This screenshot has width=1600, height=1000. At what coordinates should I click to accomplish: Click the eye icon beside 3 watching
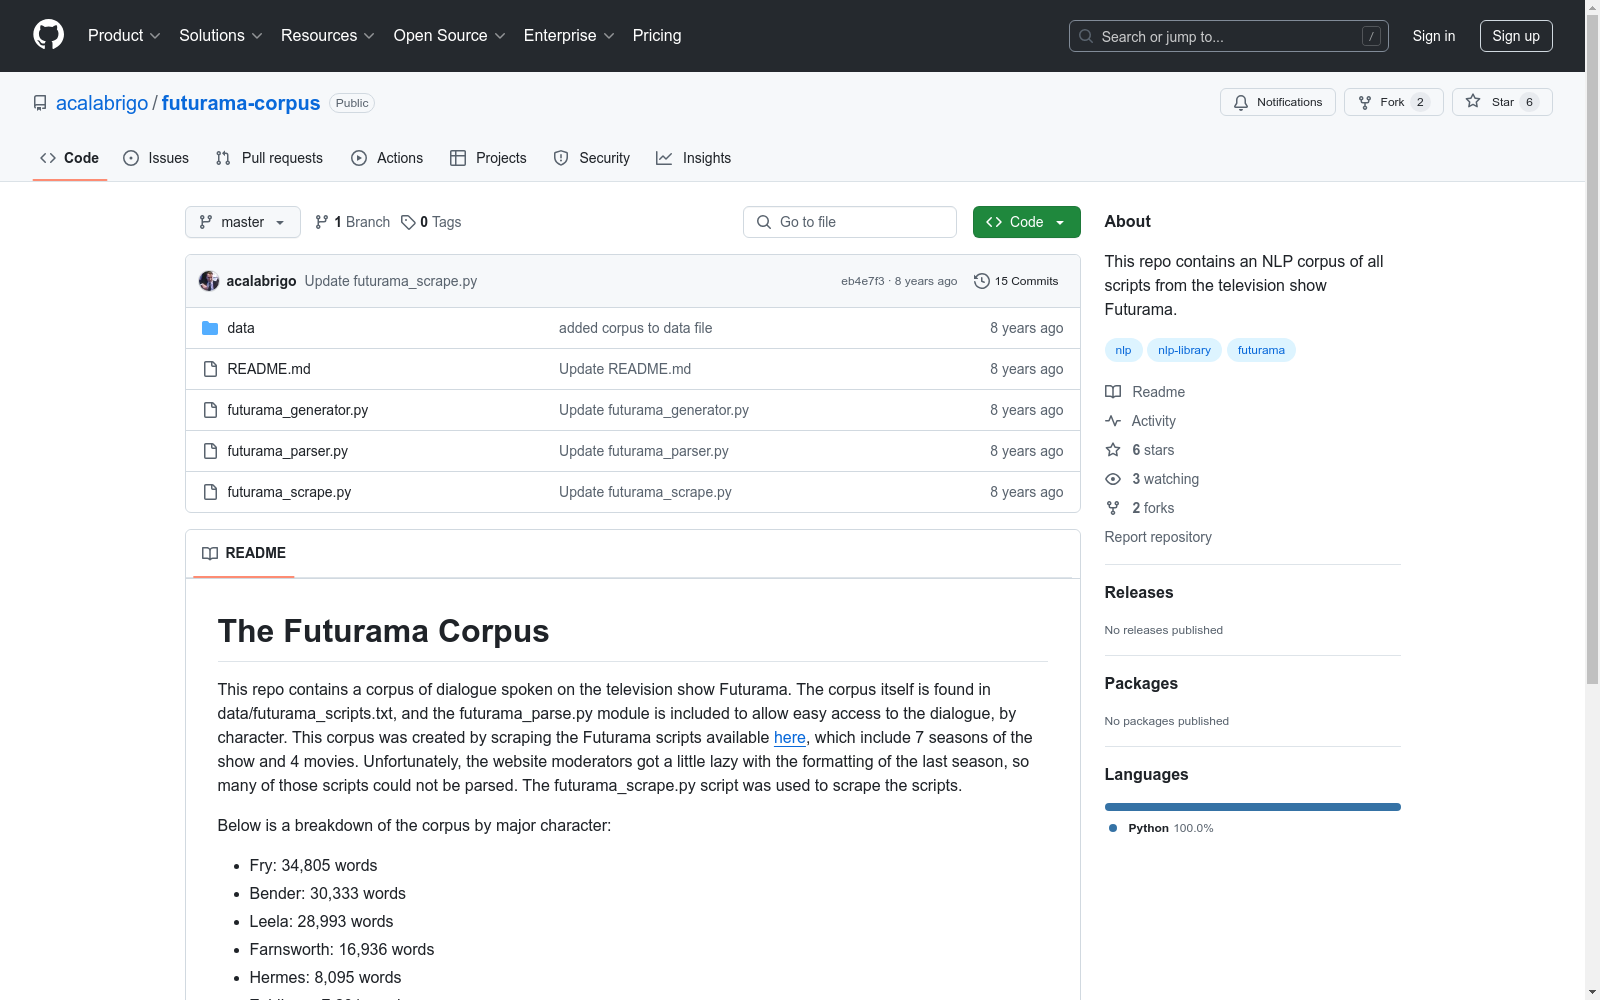pyautogui.click(x=1113, y=479)
